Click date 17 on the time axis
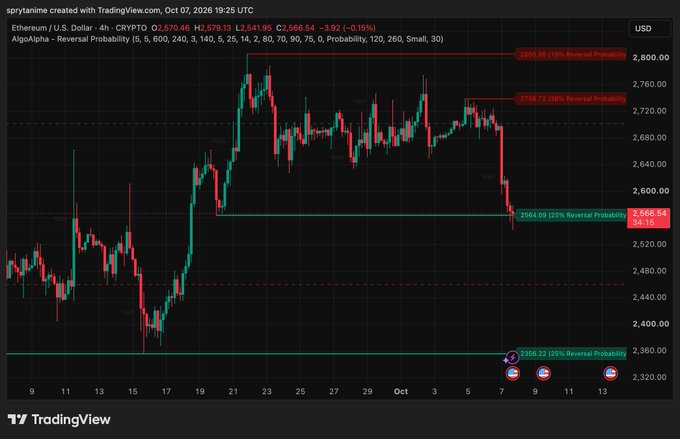680x439 pixels. click(166, 391)
